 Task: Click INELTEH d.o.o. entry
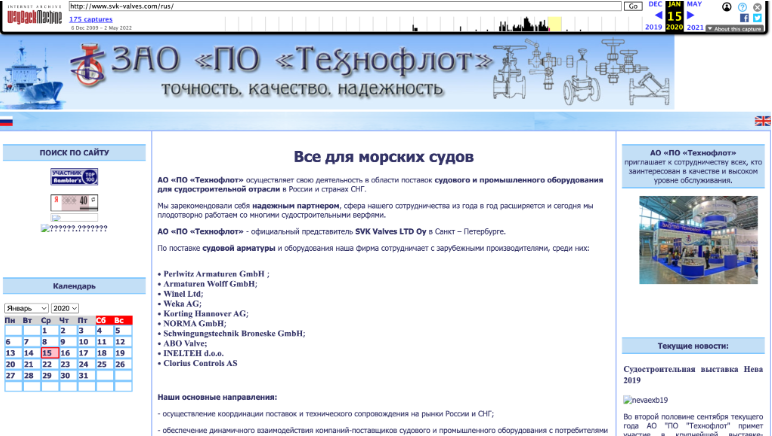[x=191, y=353]
